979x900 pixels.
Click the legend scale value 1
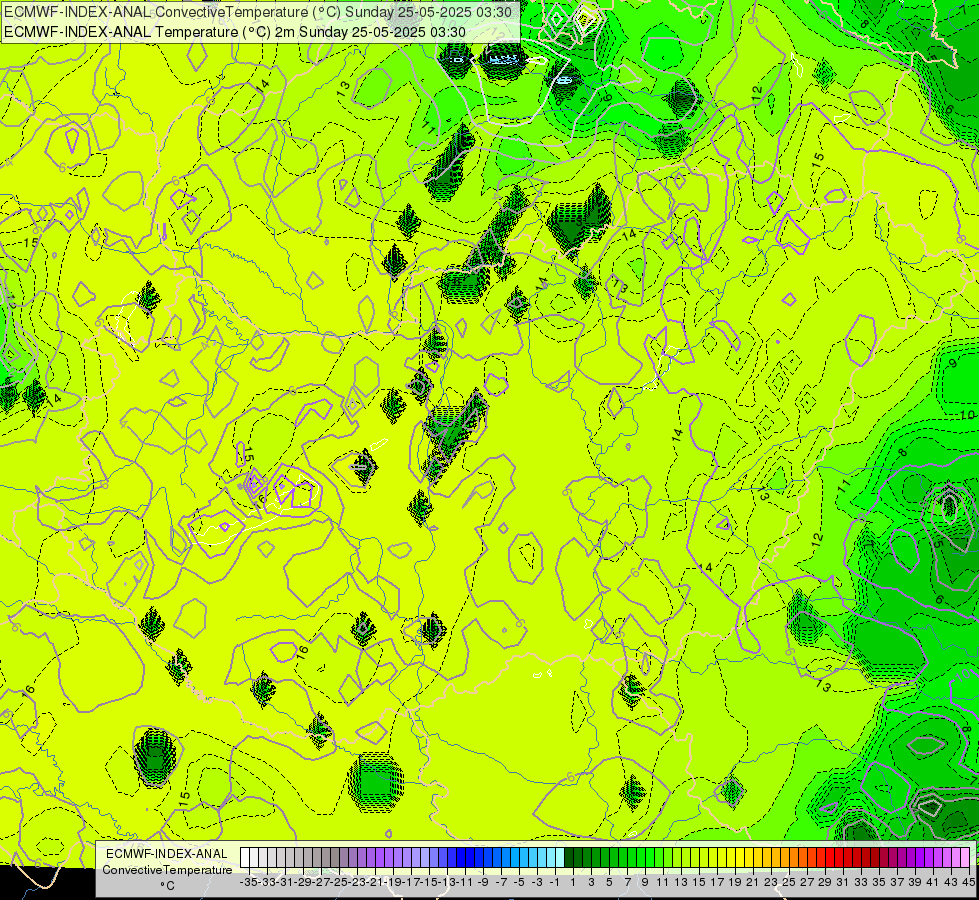click(573, 882)
